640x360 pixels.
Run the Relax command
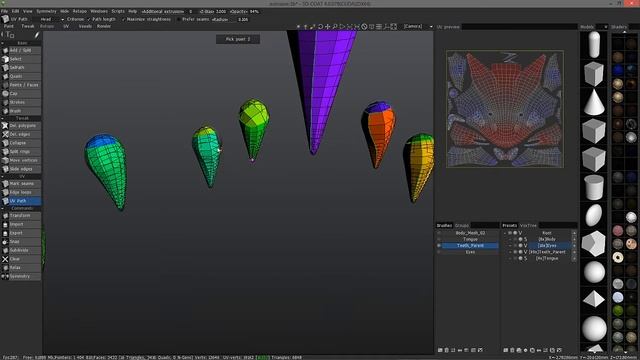click(x=21, y=267)
